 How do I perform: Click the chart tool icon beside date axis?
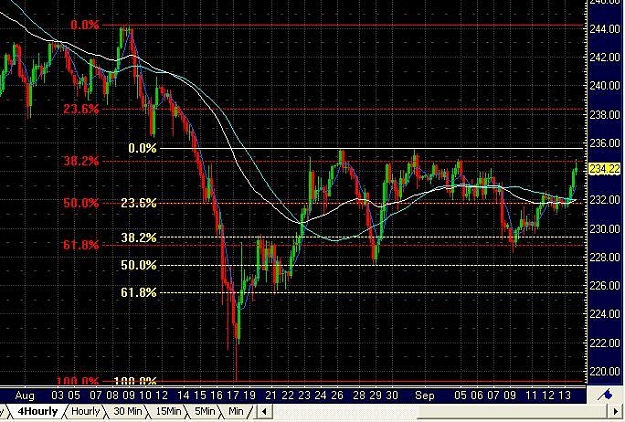(x=605, y=395)
